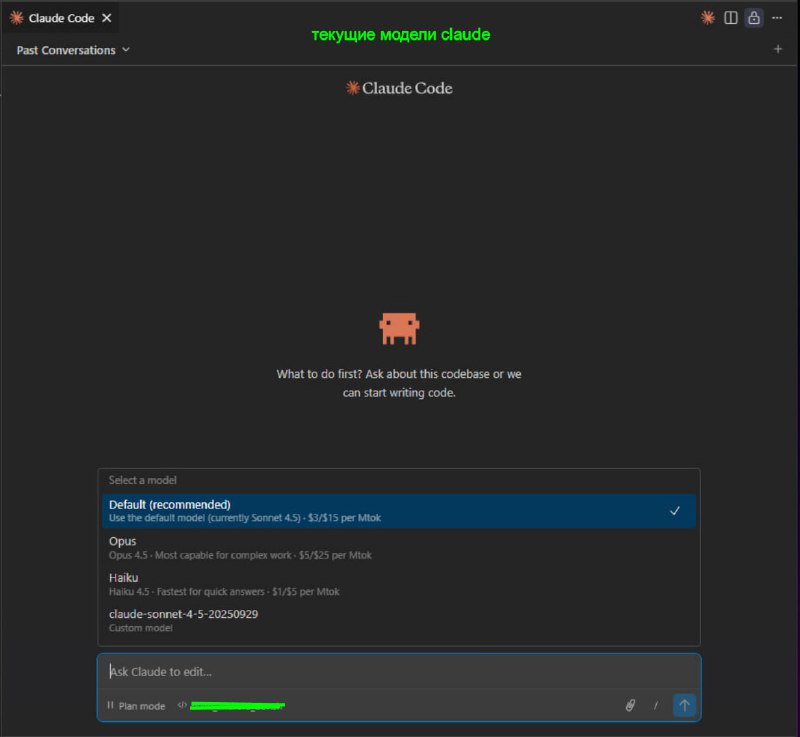Send message with the up arrow button

[684, 705]
